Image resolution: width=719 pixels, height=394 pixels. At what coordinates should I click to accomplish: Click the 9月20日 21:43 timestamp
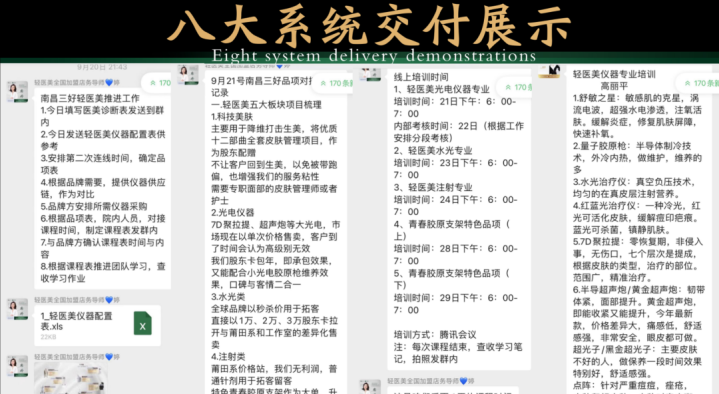click(102, 67)
